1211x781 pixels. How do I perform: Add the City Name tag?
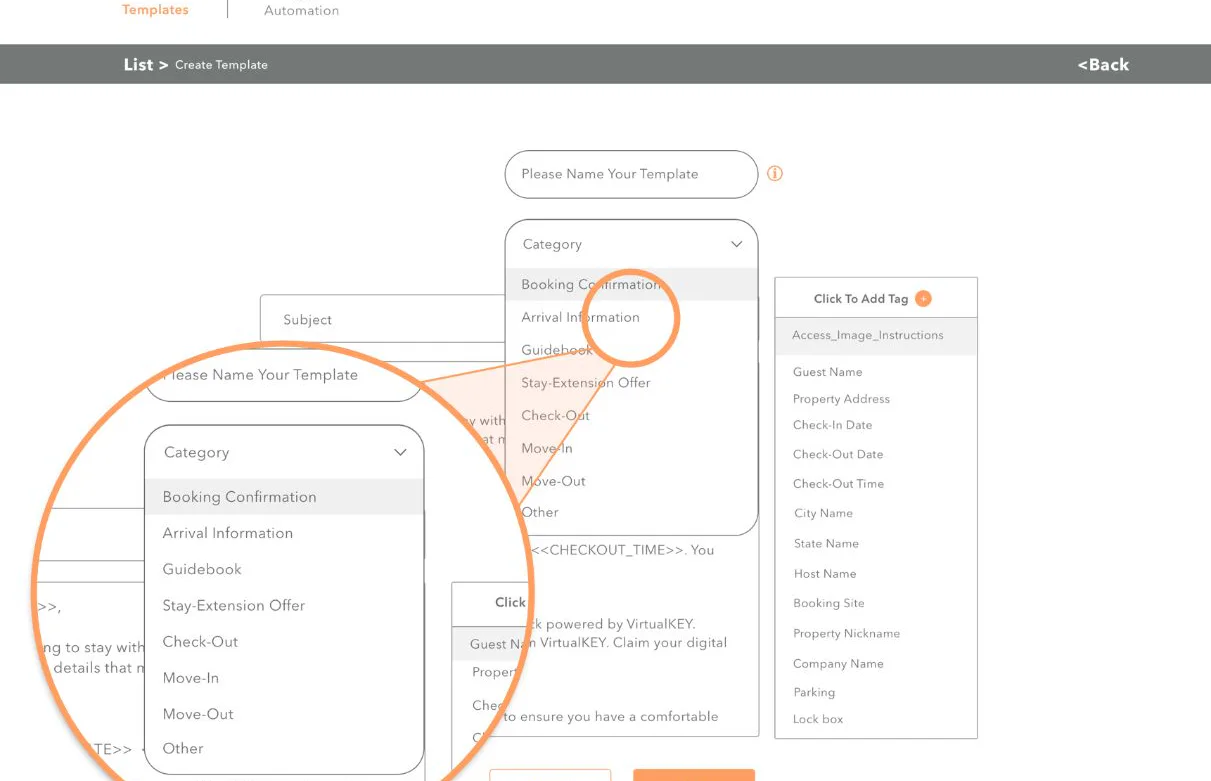click(x=823, y=513)
